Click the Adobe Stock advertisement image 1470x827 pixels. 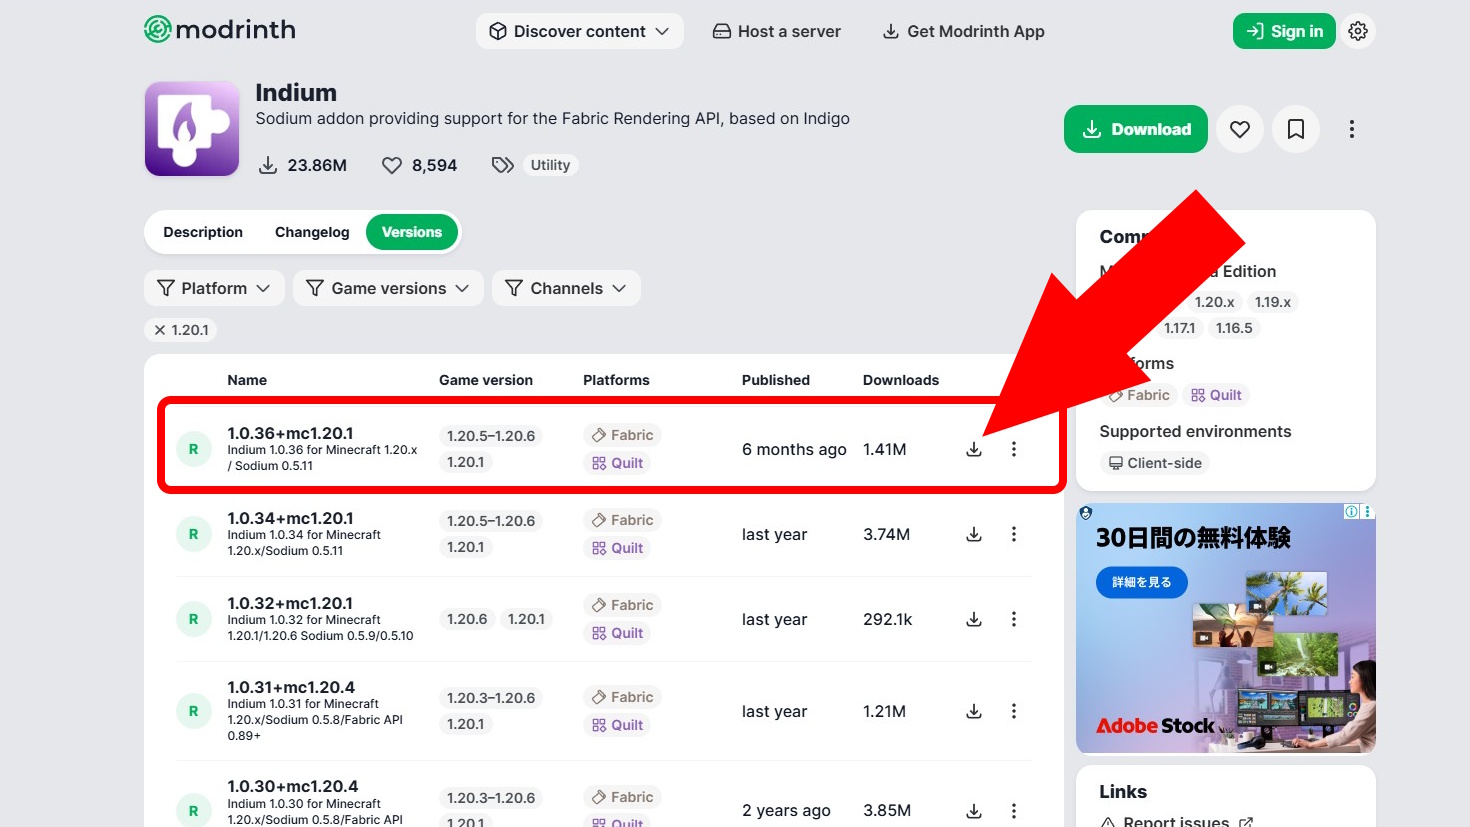1226,628
